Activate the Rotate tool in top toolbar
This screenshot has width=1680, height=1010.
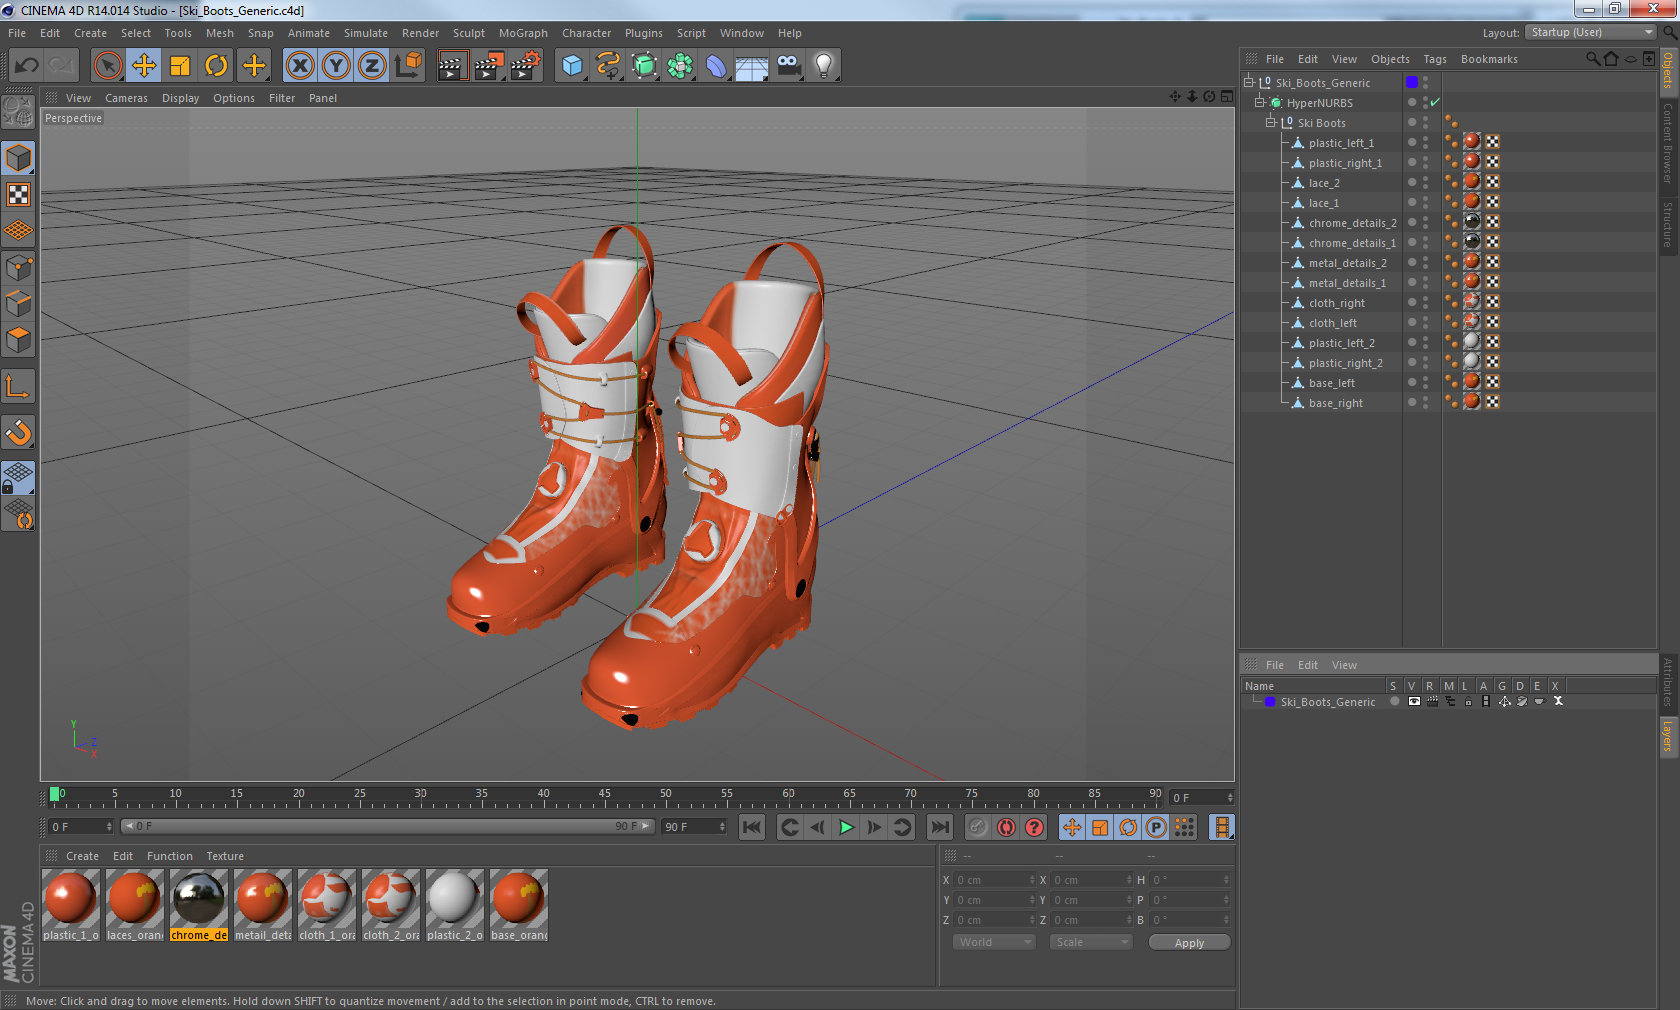coord(216,66)
